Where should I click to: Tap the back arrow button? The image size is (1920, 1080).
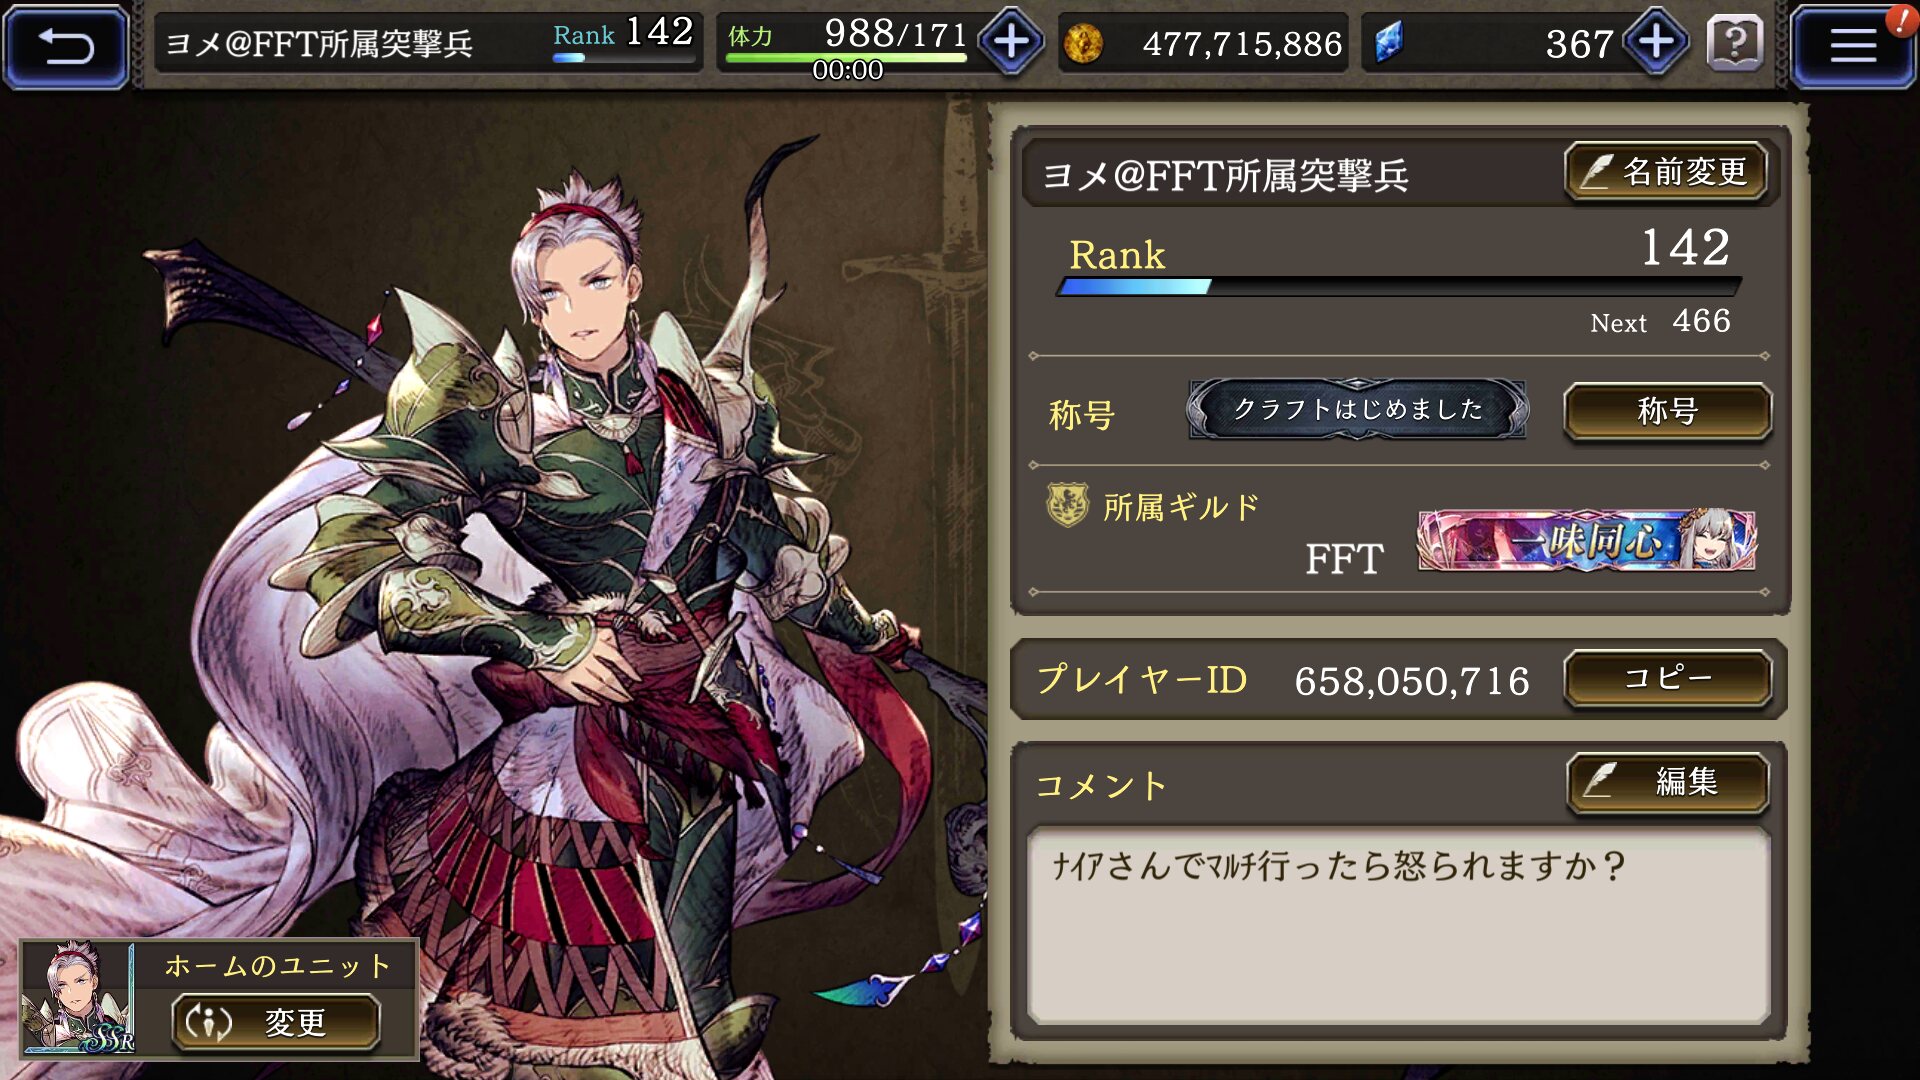[x=66, y=46]
